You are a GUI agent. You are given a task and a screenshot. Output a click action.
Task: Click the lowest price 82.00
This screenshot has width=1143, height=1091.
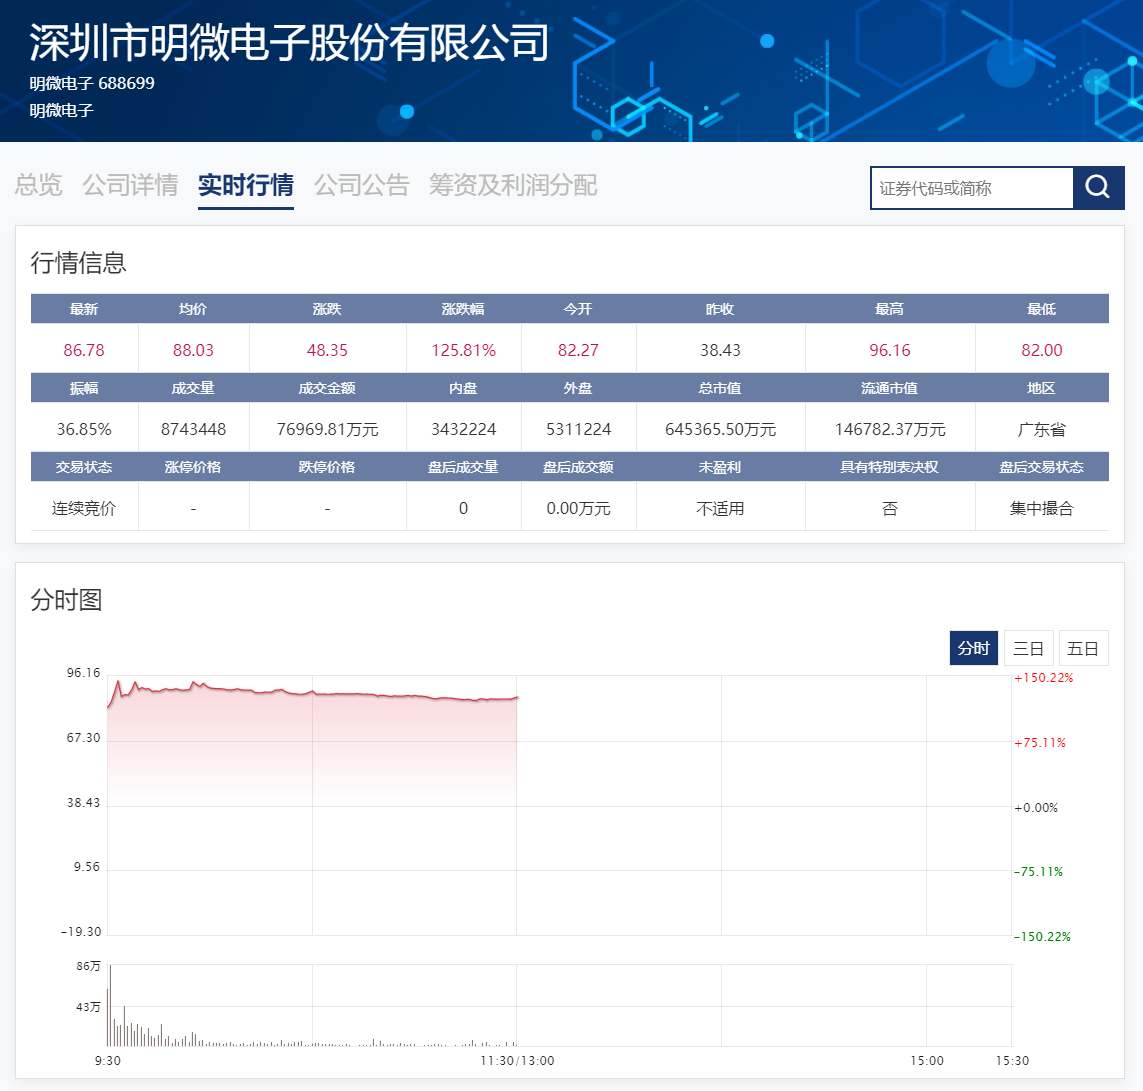click(1042, 351)
